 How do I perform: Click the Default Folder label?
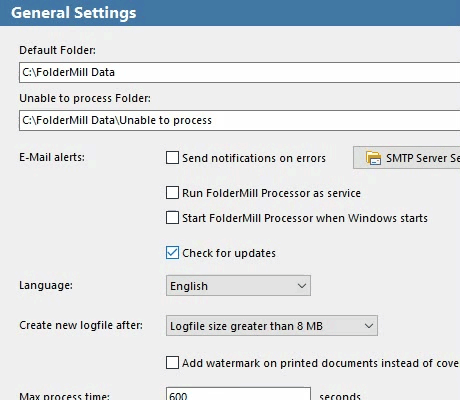[57, 50]
